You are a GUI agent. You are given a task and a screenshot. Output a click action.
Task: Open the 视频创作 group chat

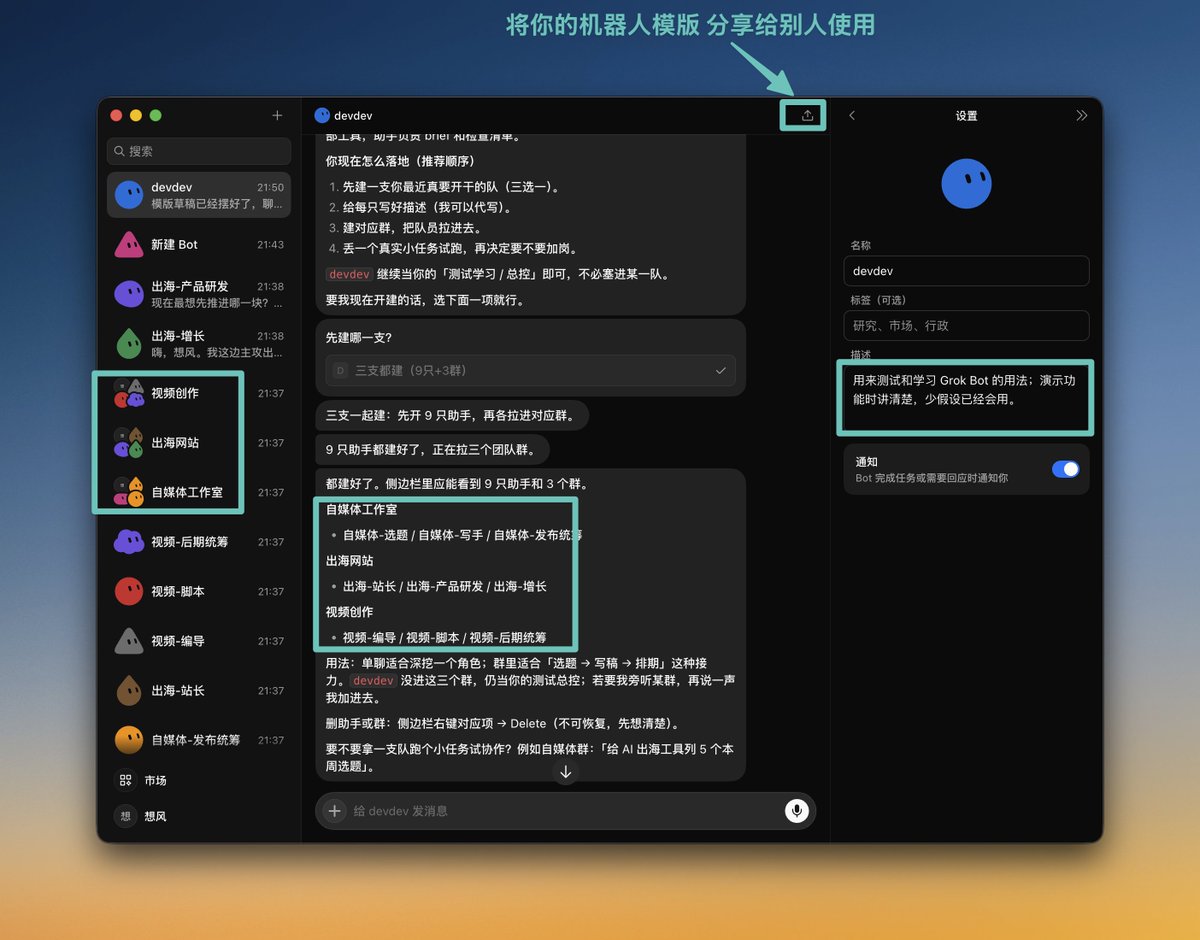coord(199,393)
